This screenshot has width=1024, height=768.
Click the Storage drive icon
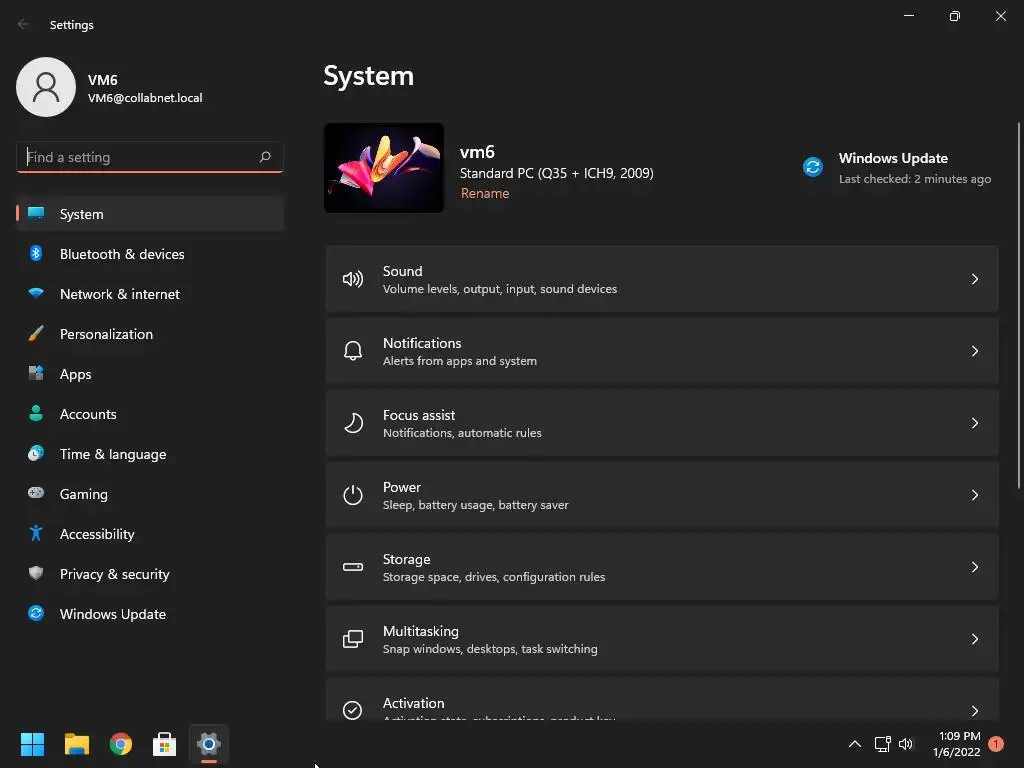[353, 567]
